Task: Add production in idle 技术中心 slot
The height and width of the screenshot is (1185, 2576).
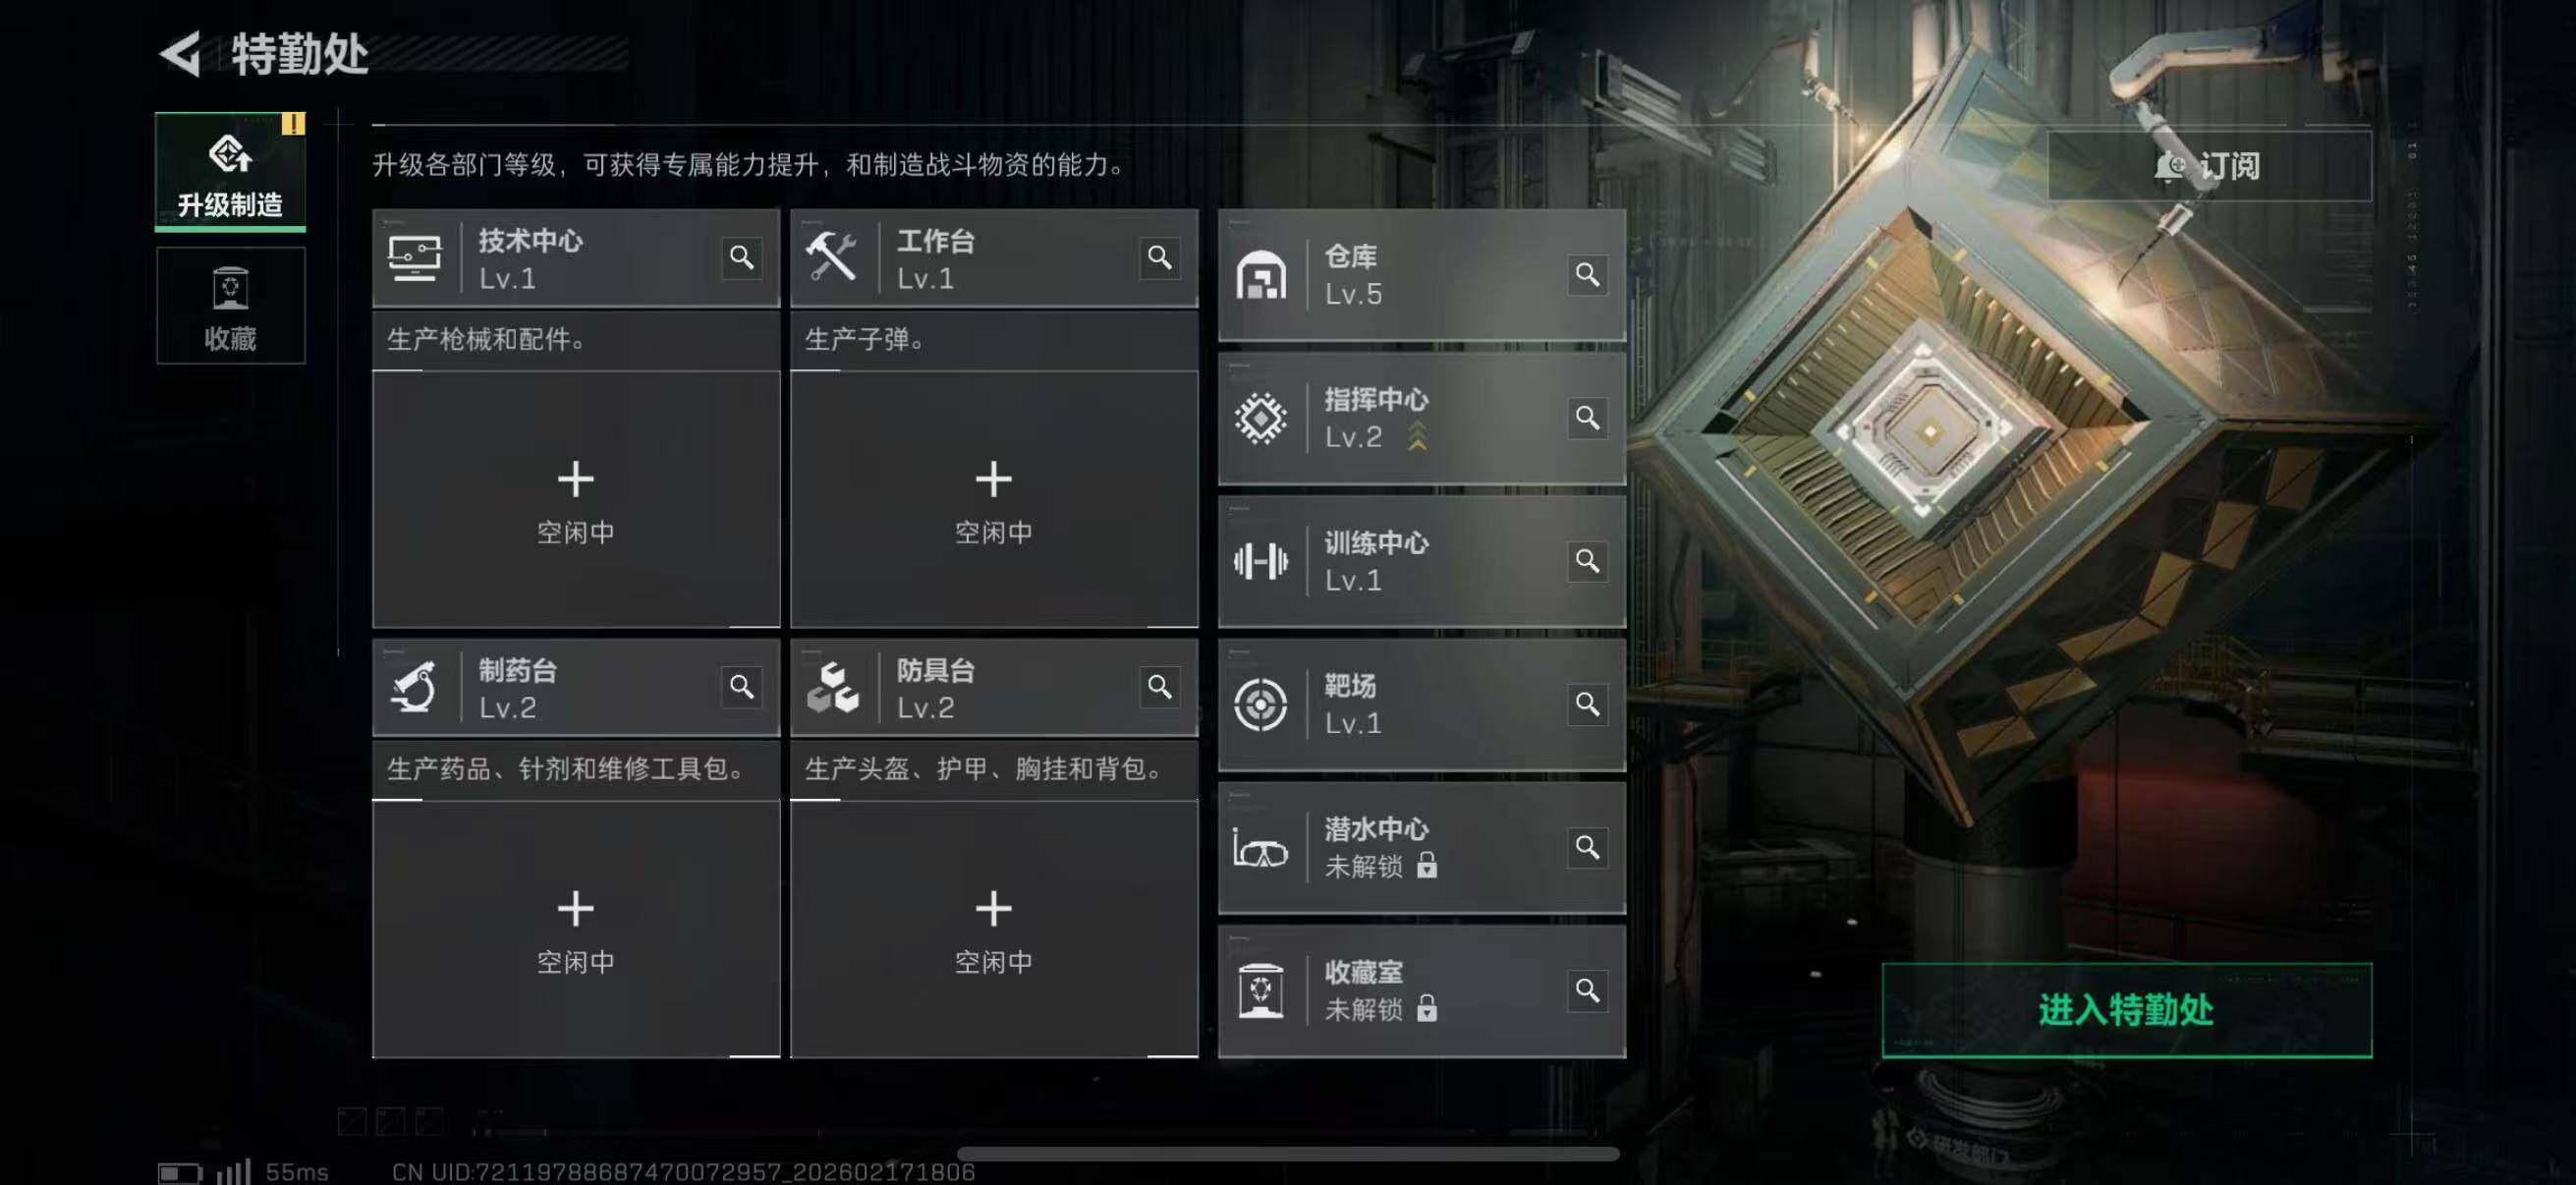Action: coord(576,499)
